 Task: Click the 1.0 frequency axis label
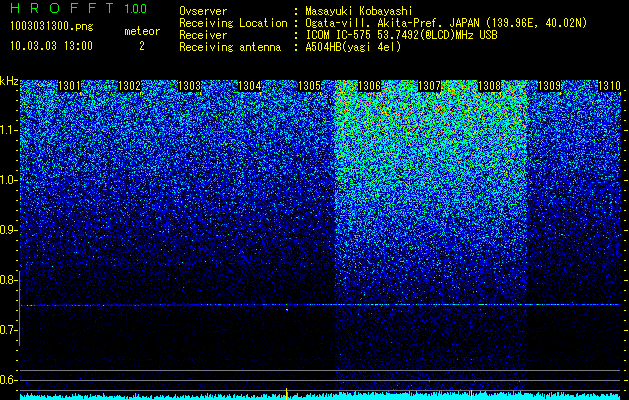click(x=9, y=180)
